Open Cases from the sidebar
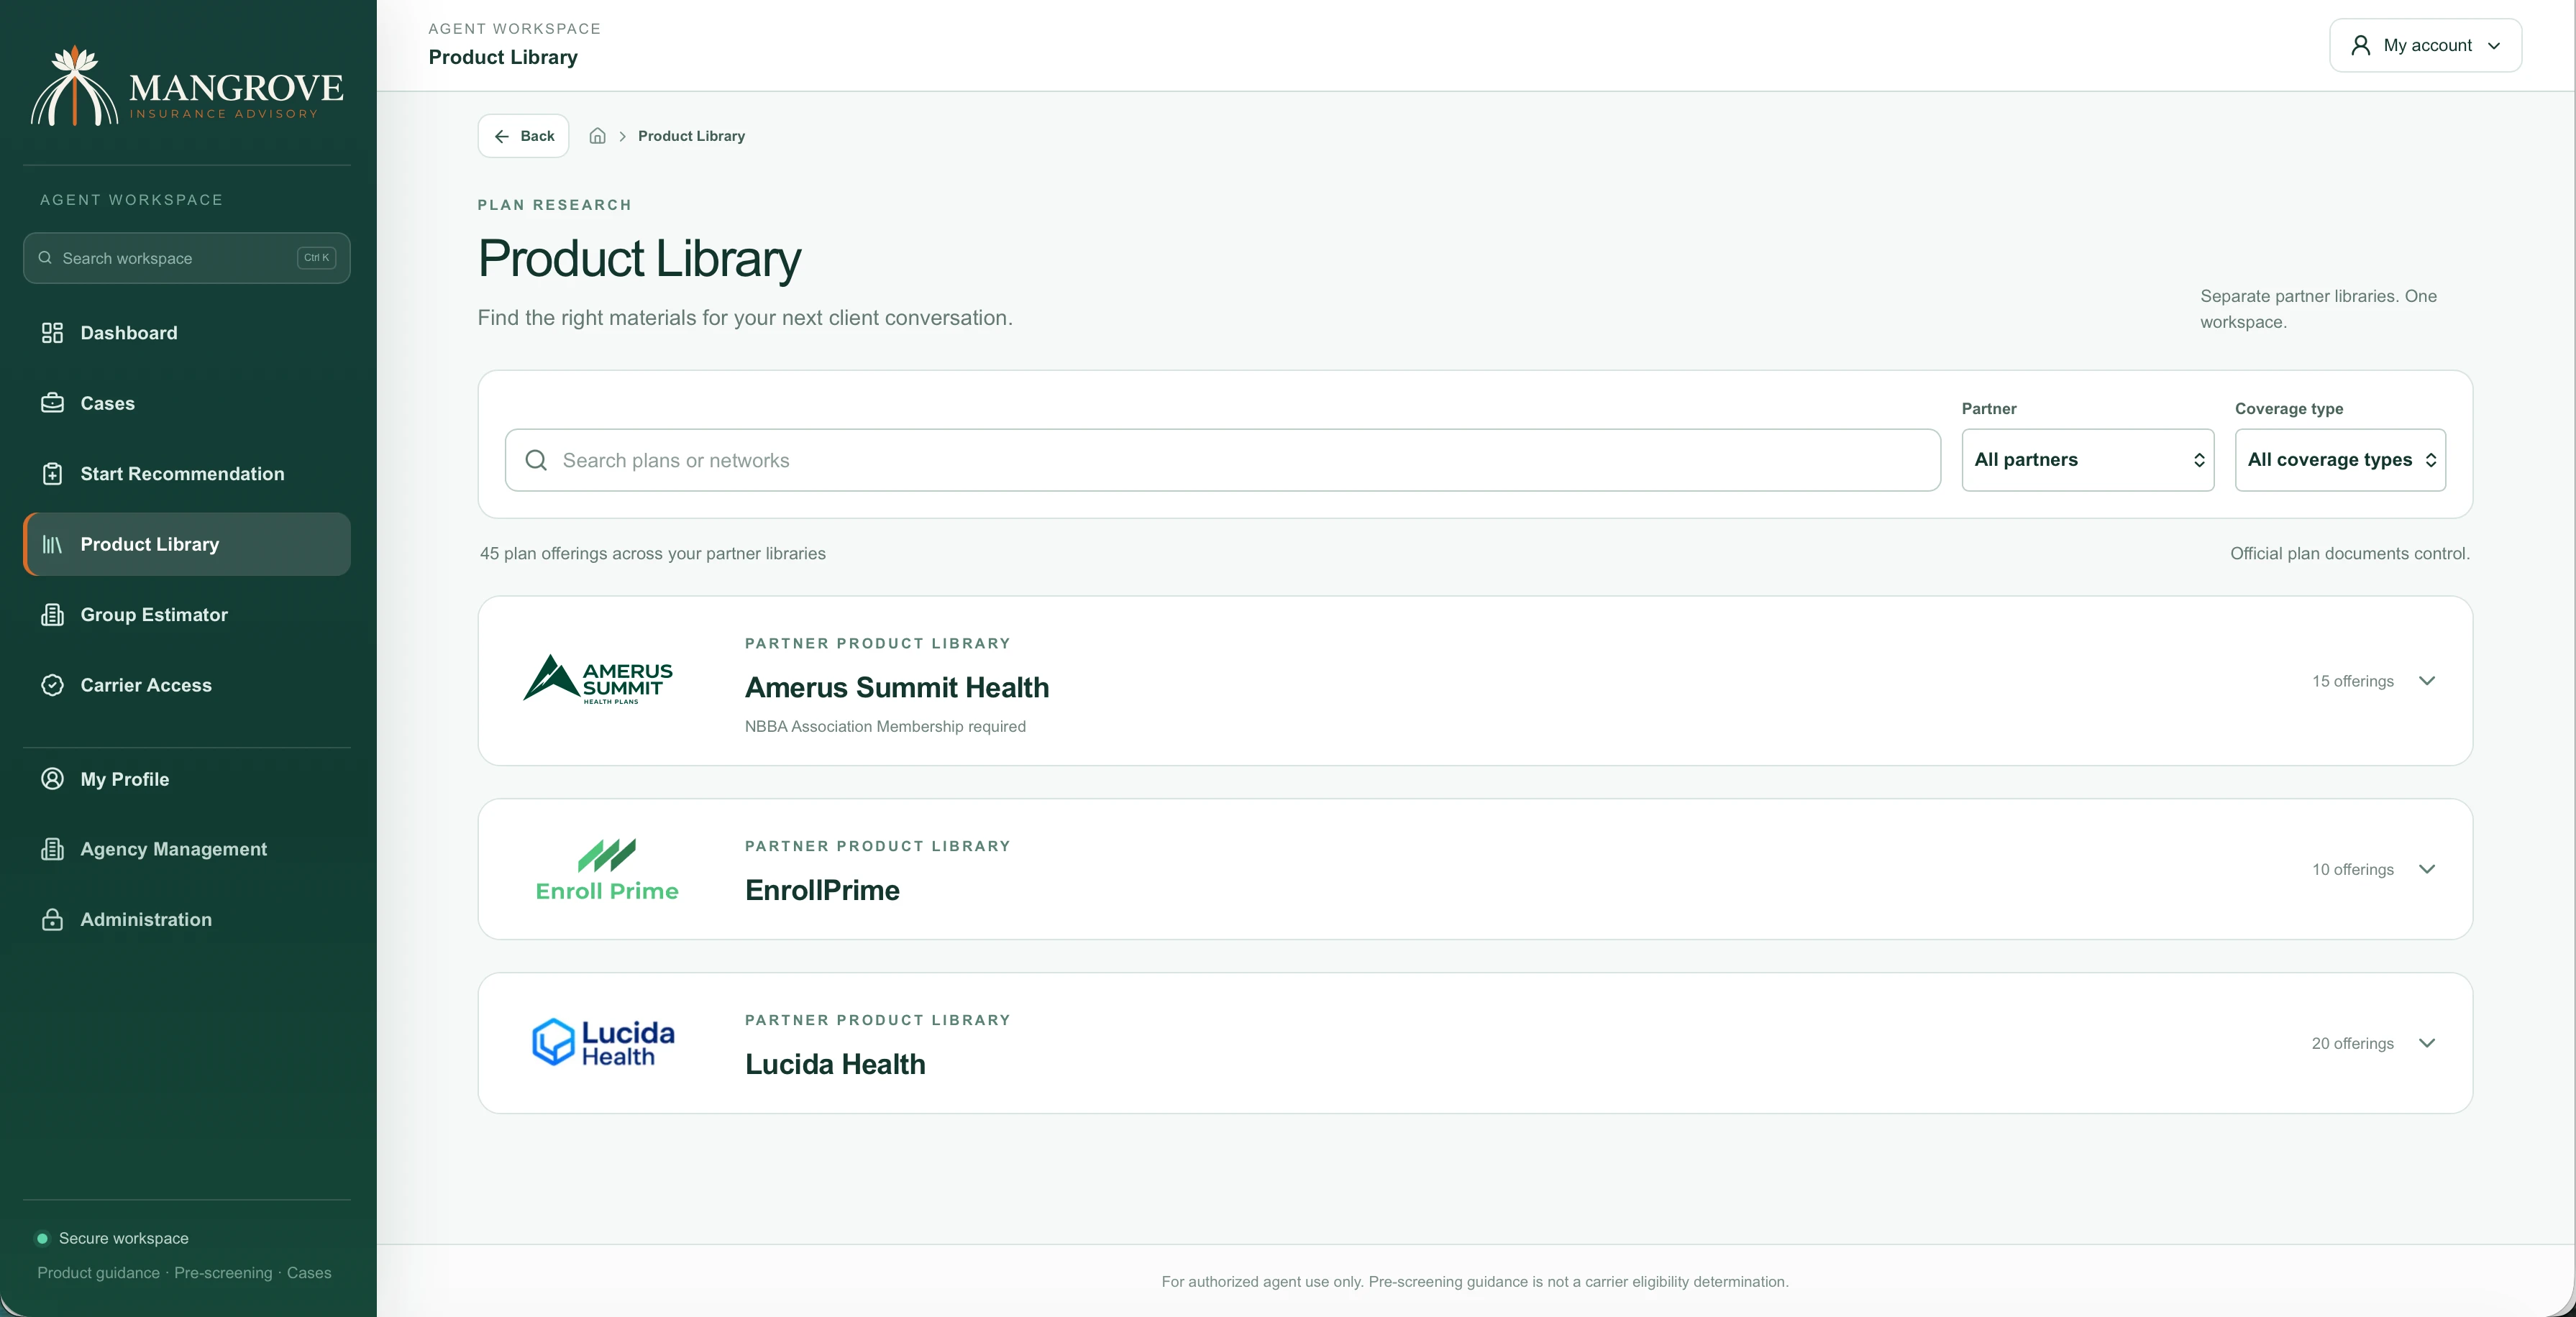This screenshot has width=2576, height=1317. (187, 403)
